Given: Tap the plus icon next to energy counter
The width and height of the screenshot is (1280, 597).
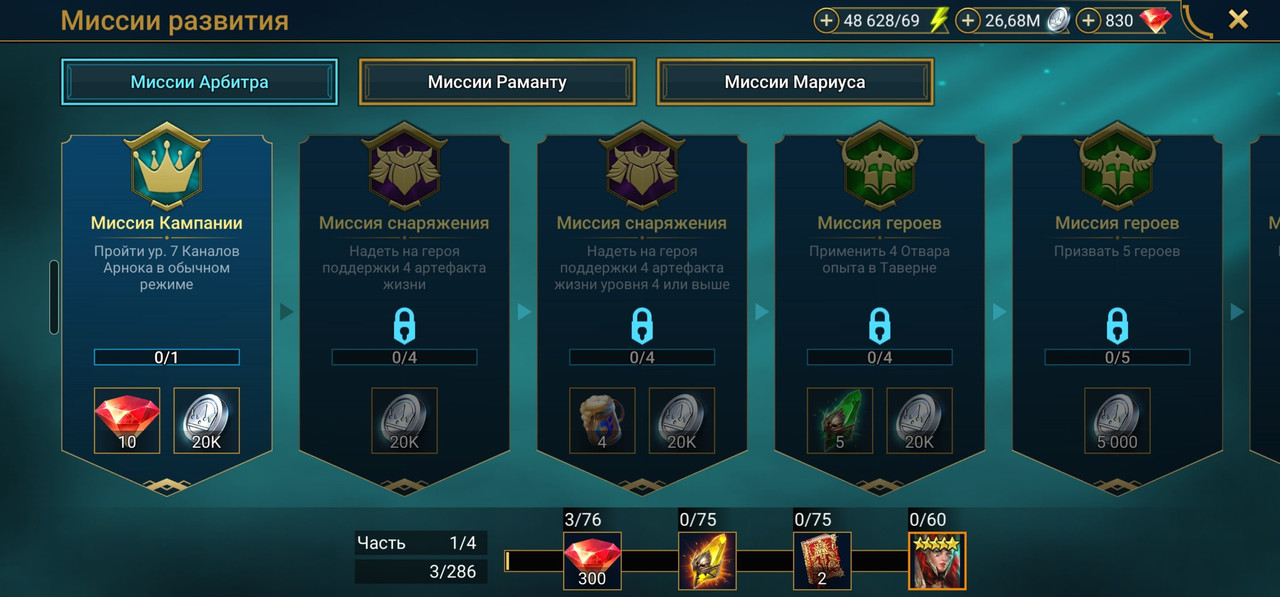Looking at the screenshot, I should click(x=826, y=20).
